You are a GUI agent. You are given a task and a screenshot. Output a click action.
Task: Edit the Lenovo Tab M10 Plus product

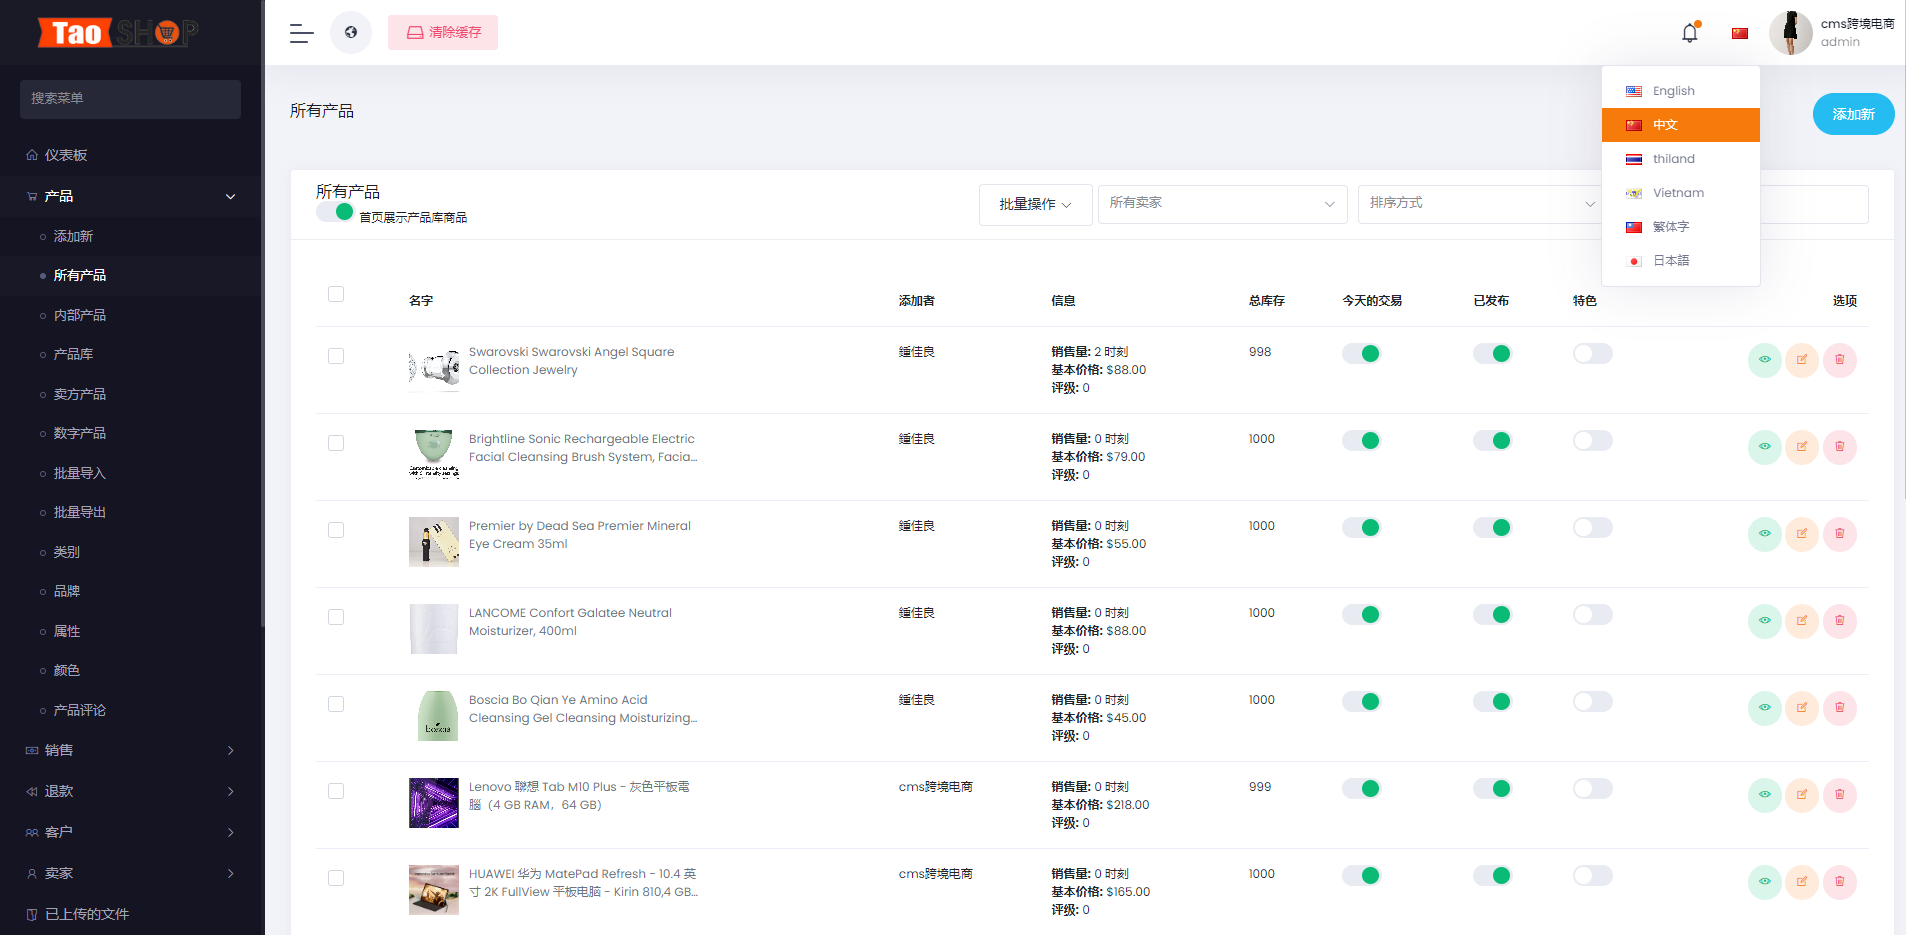1802,795
